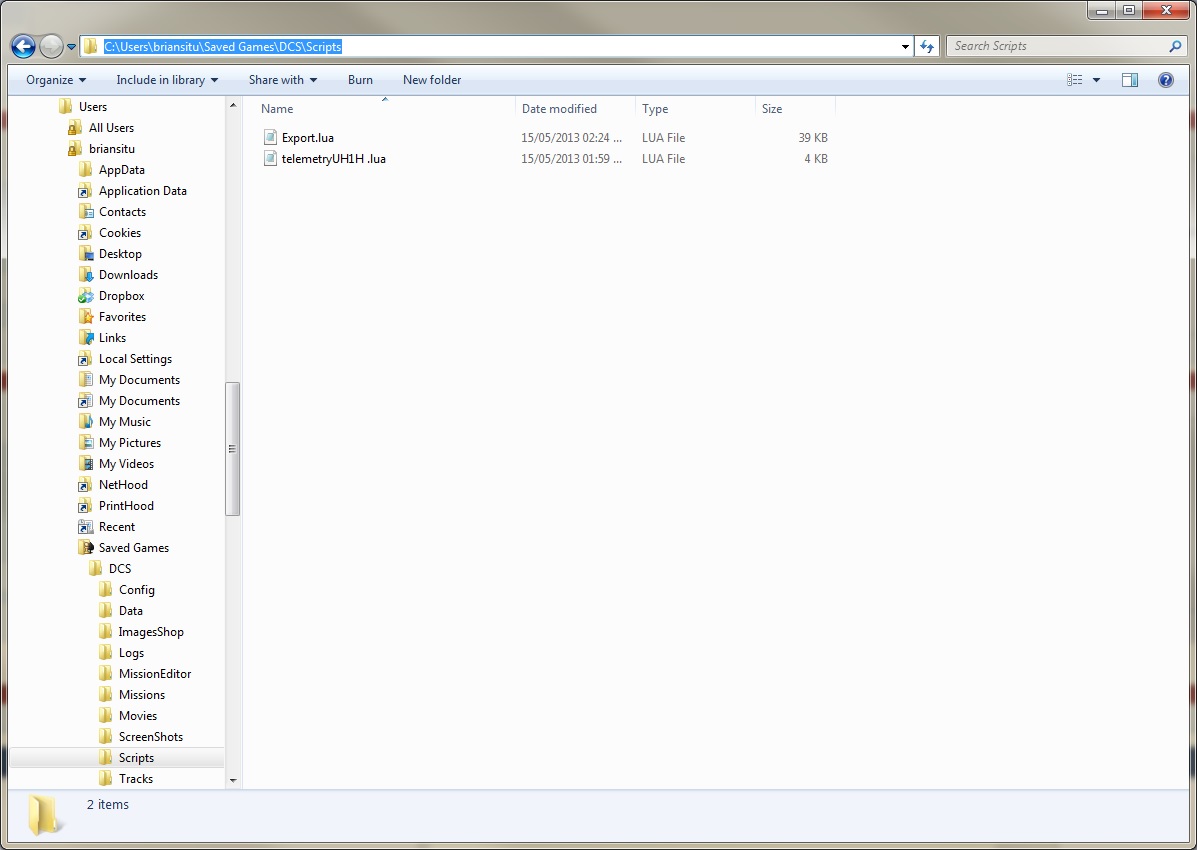
Task: Open the Share with menu
Action: pos(282,79)
